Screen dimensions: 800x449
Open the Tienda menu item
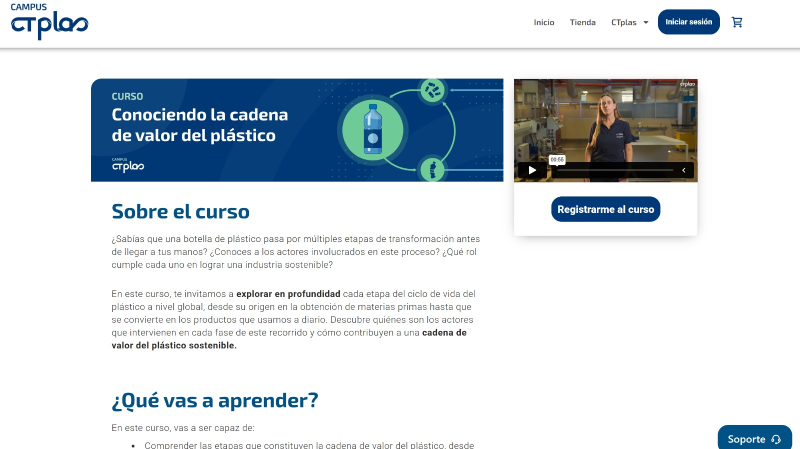click(x=582, y=22)
